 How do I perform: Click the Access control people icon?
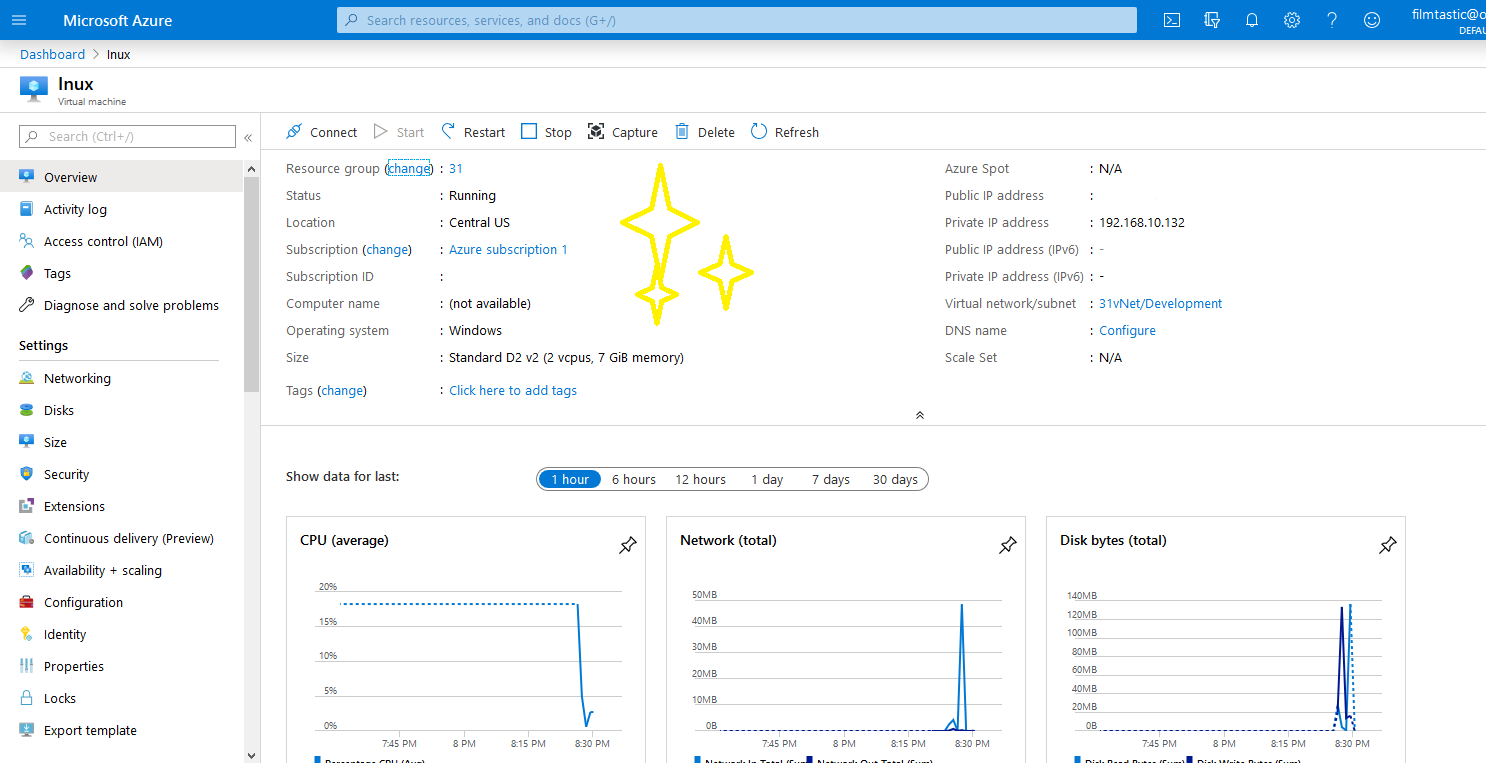click(x=27, y=241)
